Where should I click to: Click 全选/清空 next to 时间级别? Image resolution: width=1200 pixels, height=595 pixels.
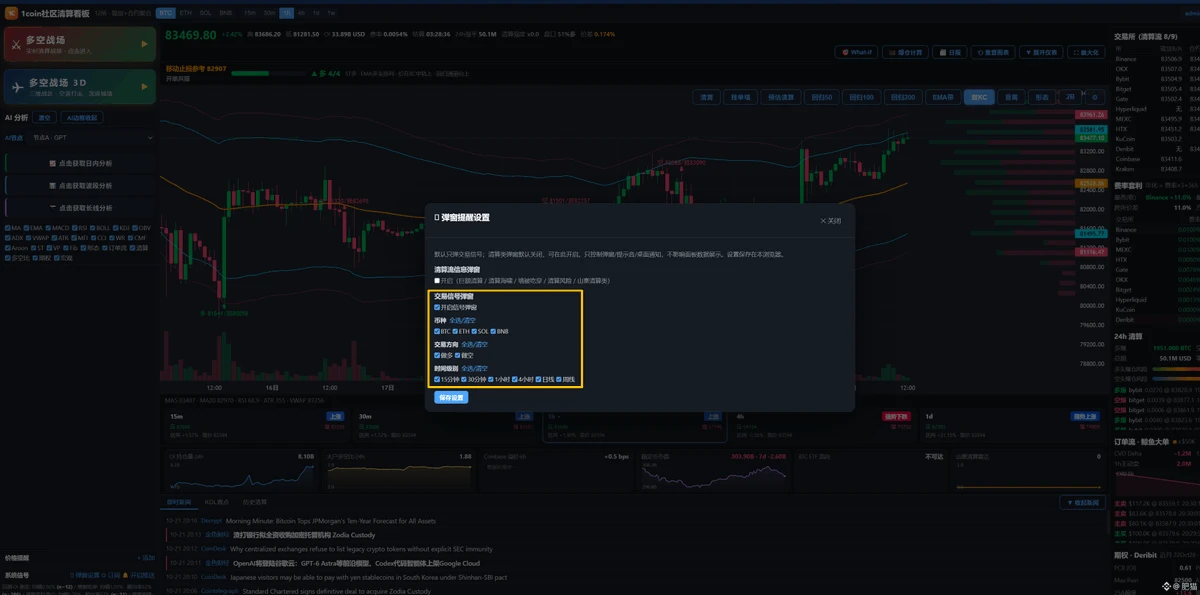(475, 368)
